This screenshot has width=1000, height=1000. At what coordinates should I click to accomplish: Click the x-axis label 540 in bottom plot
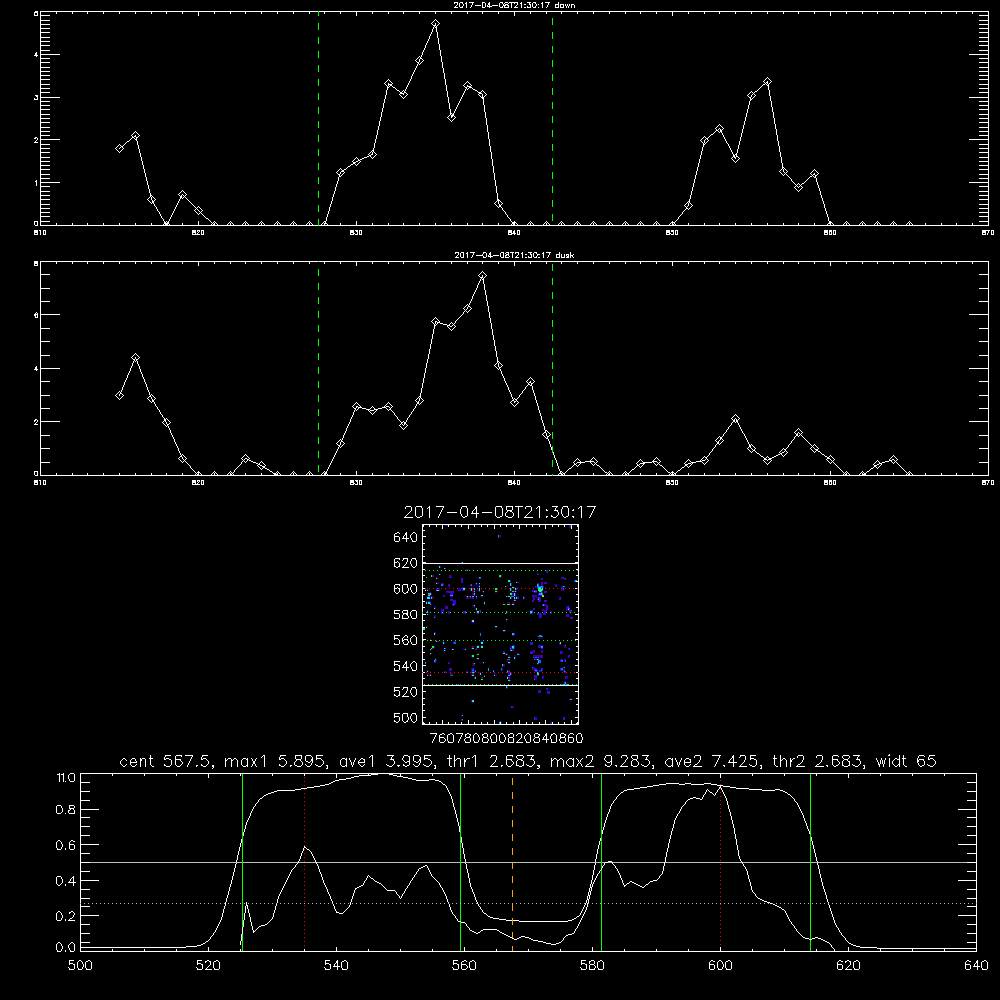click(336, 966)
